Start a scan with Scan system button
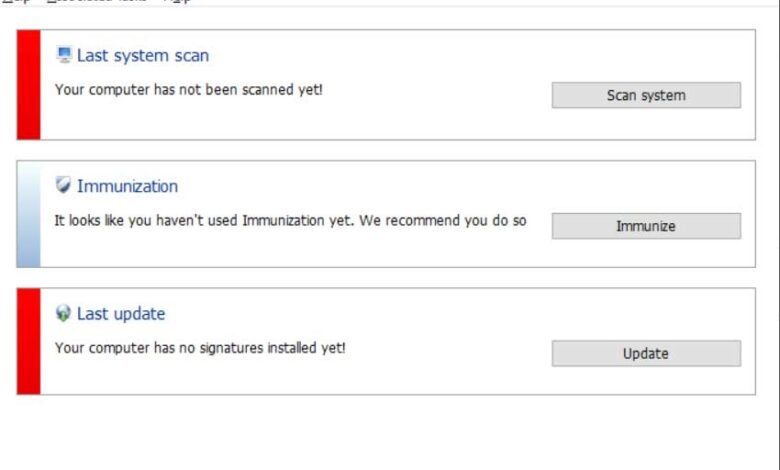This screenshot has width=780, height=470. (x=646, y=96)
